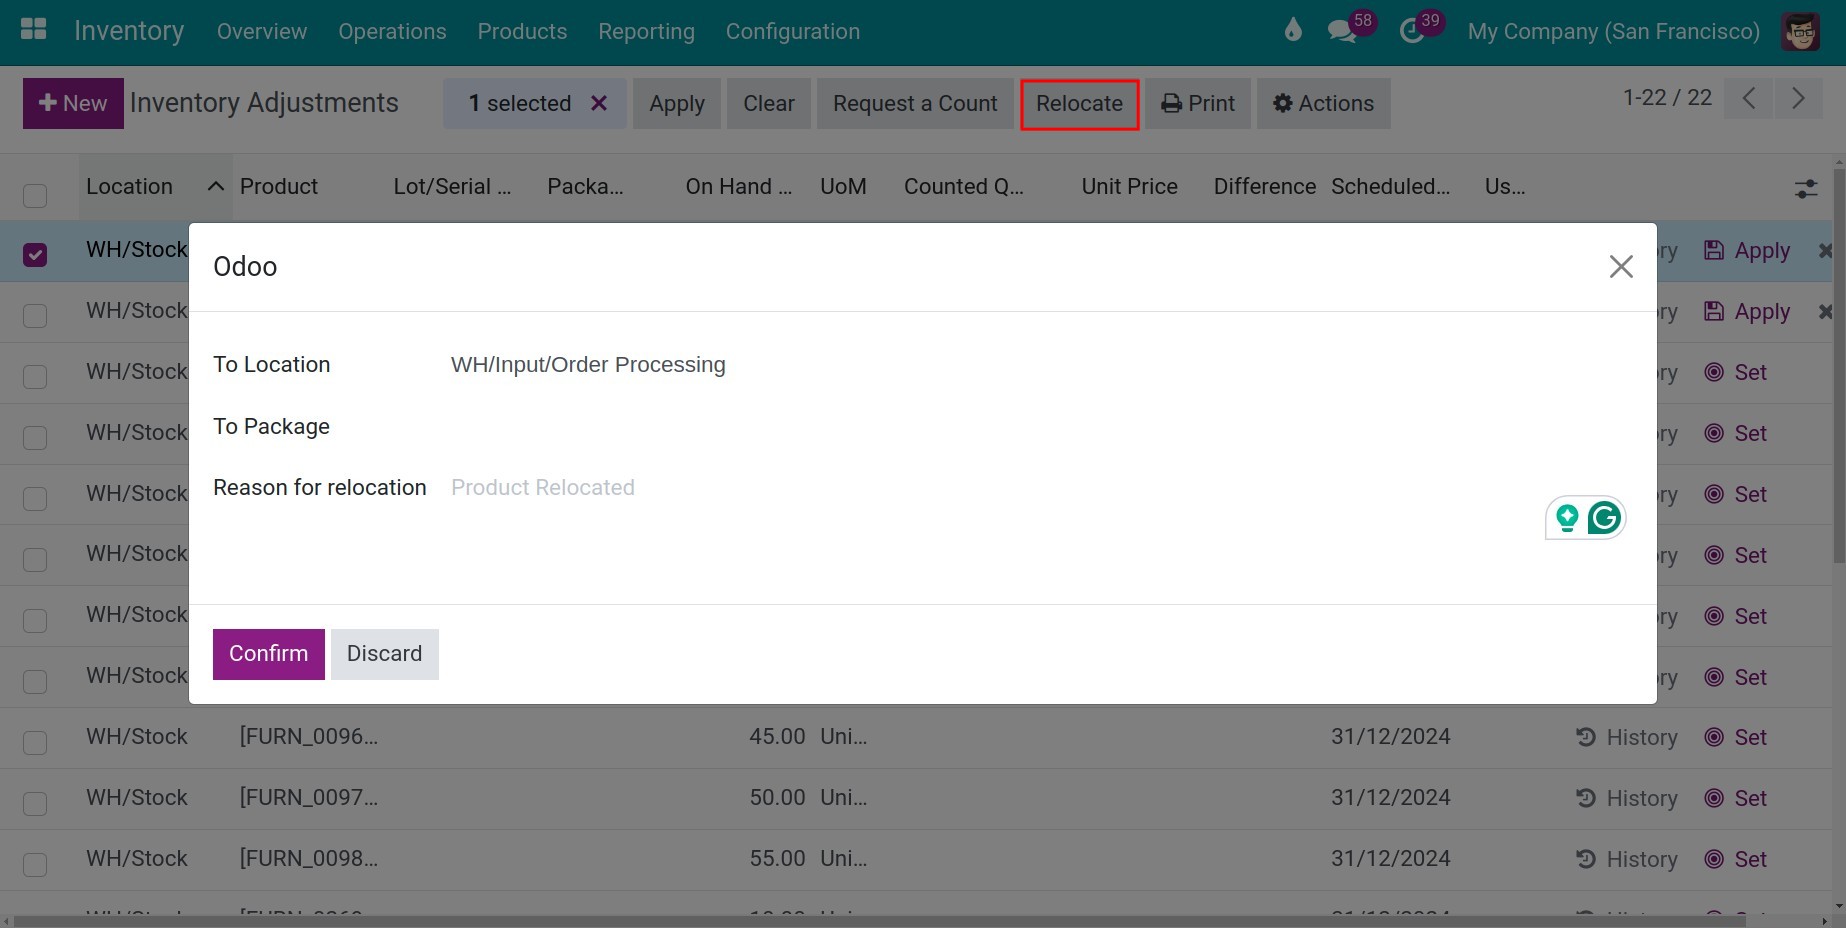
Task: Click the 1-22 / 22 pager counter
Action: (x=1667, y=97)
